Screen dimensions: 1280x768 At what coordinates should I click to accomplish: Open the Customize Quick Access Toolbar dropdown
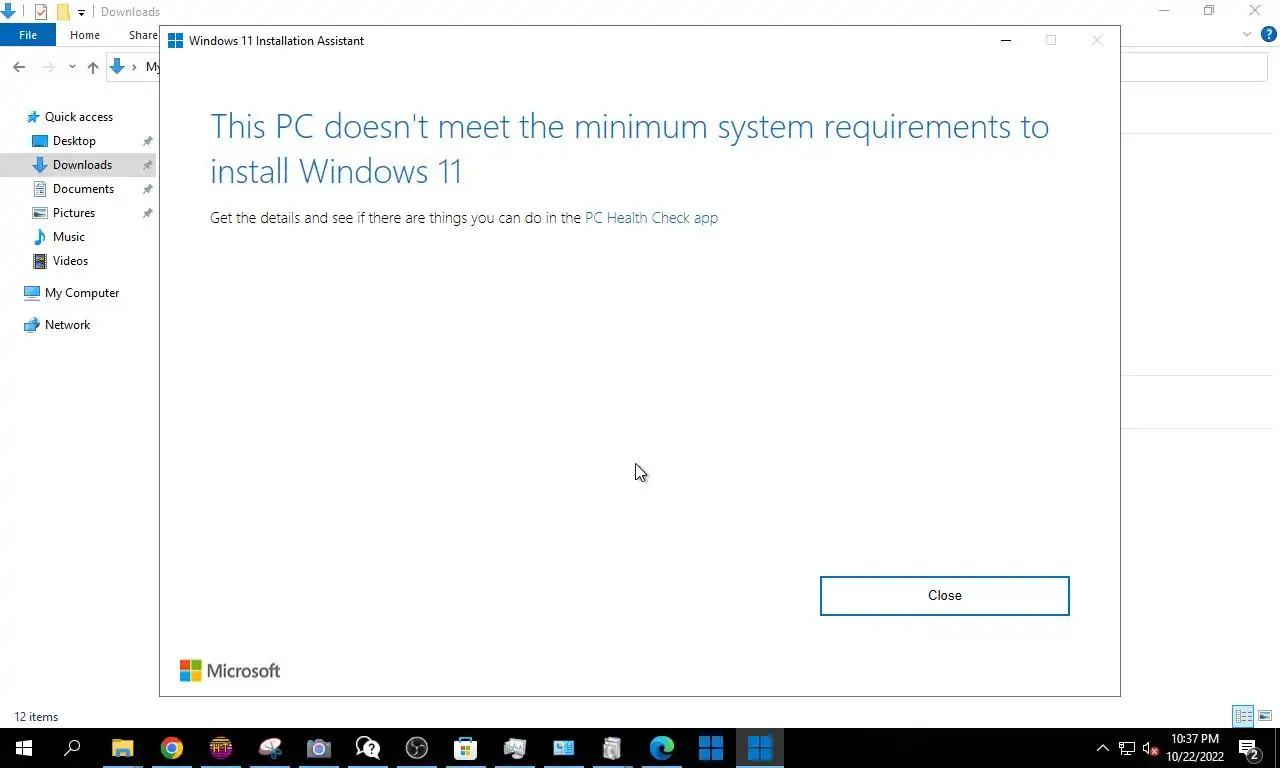pos(81,12)
